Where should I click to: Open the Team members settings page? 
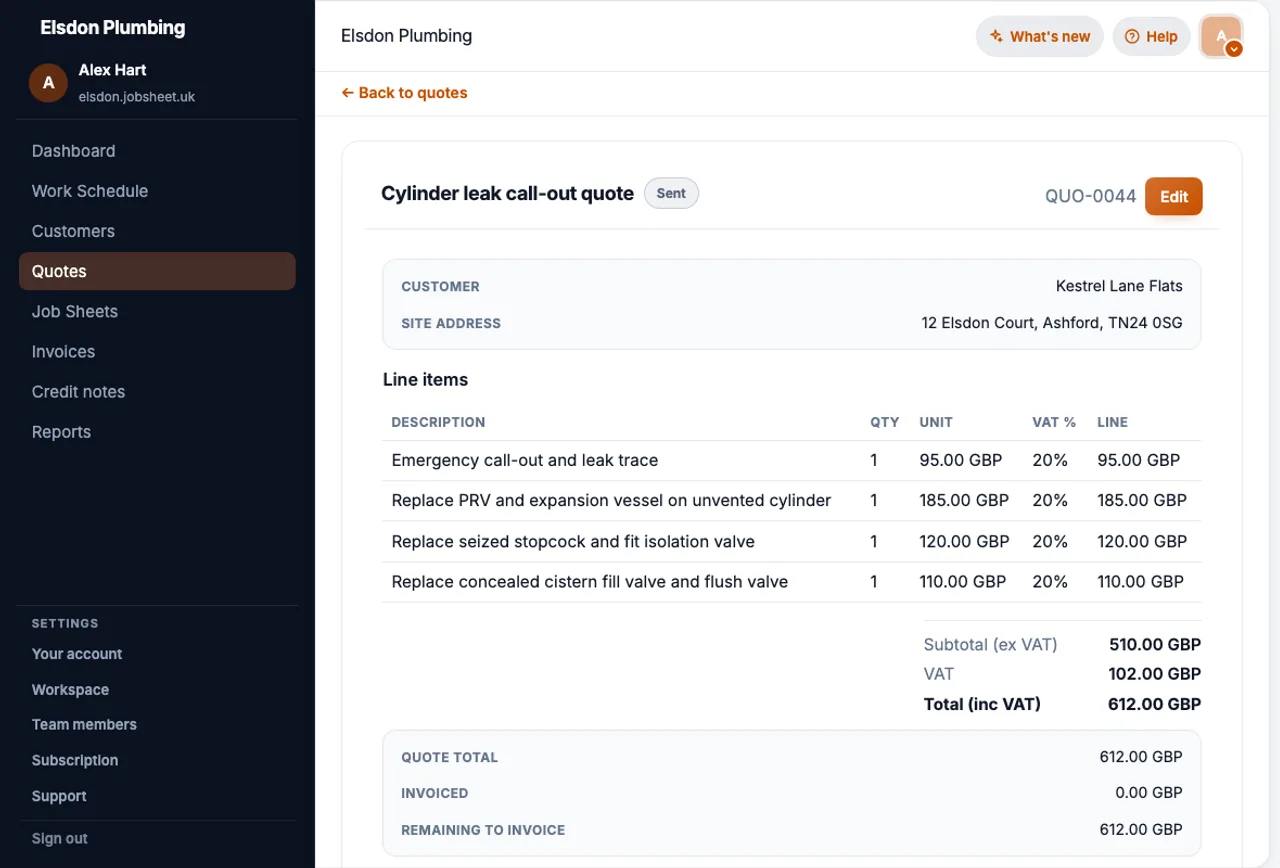point(84,725)
